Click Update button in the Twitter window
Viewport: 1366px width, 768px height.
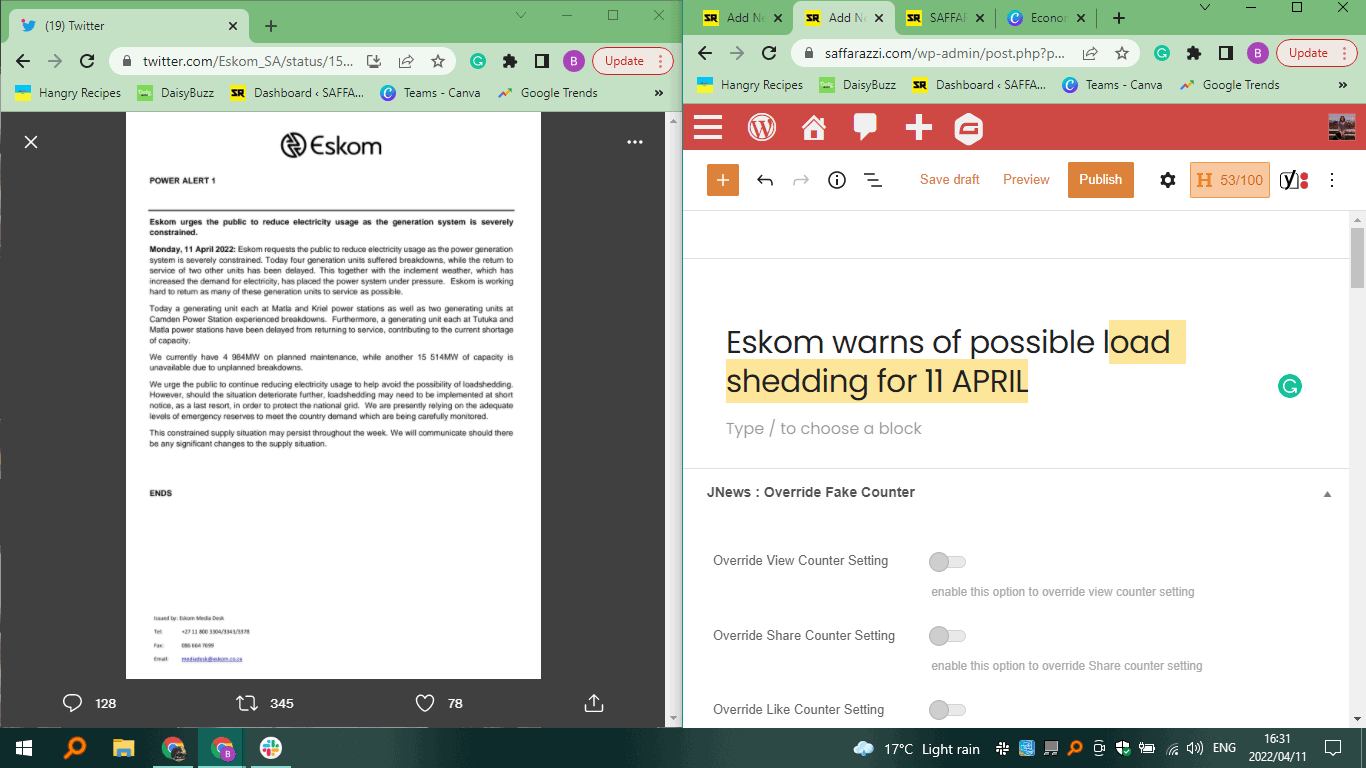633,61
